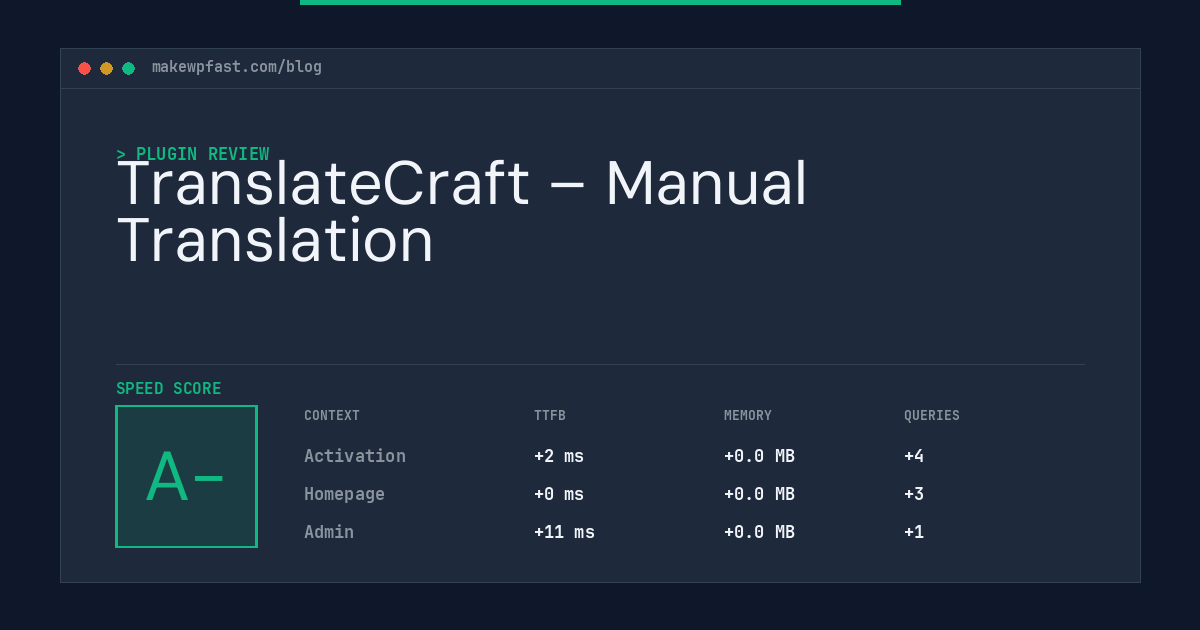1200x630 pixels.
Task: Click the A- speed score badge
Action: coord(186,476)
